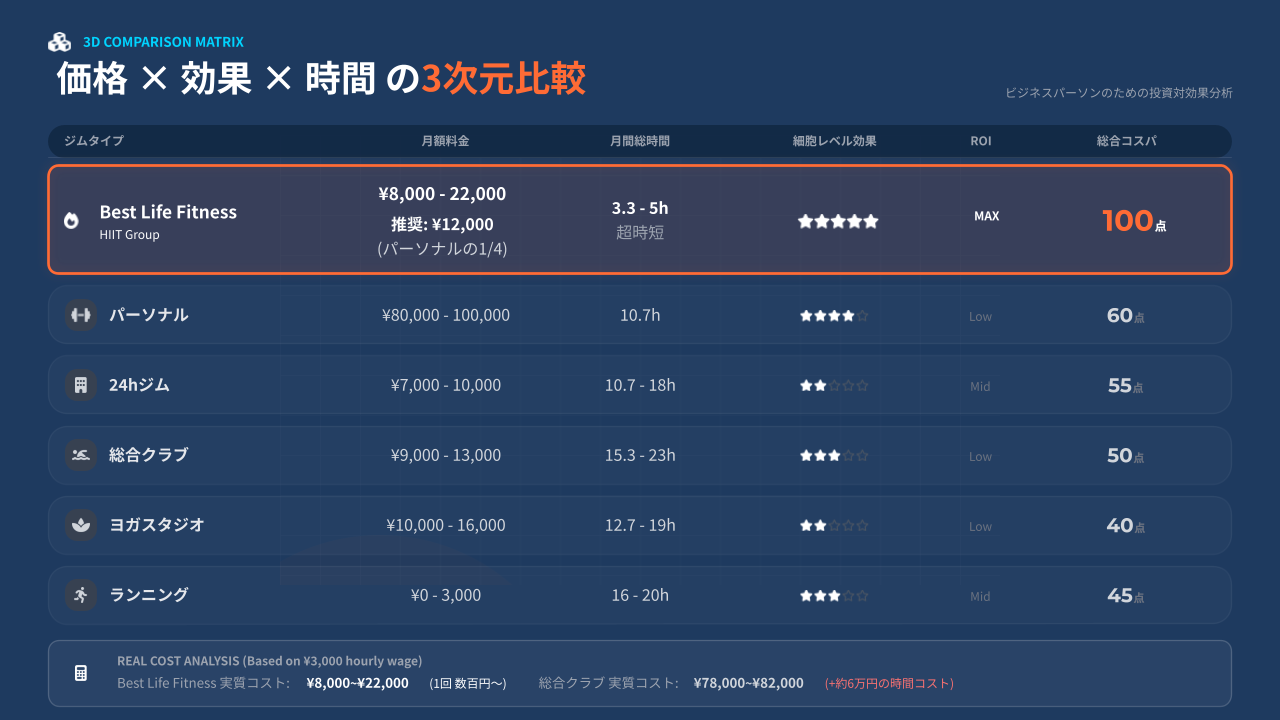
Task: Click the 100点 score for Best Life Fitness
Action: coord(1133,220)
